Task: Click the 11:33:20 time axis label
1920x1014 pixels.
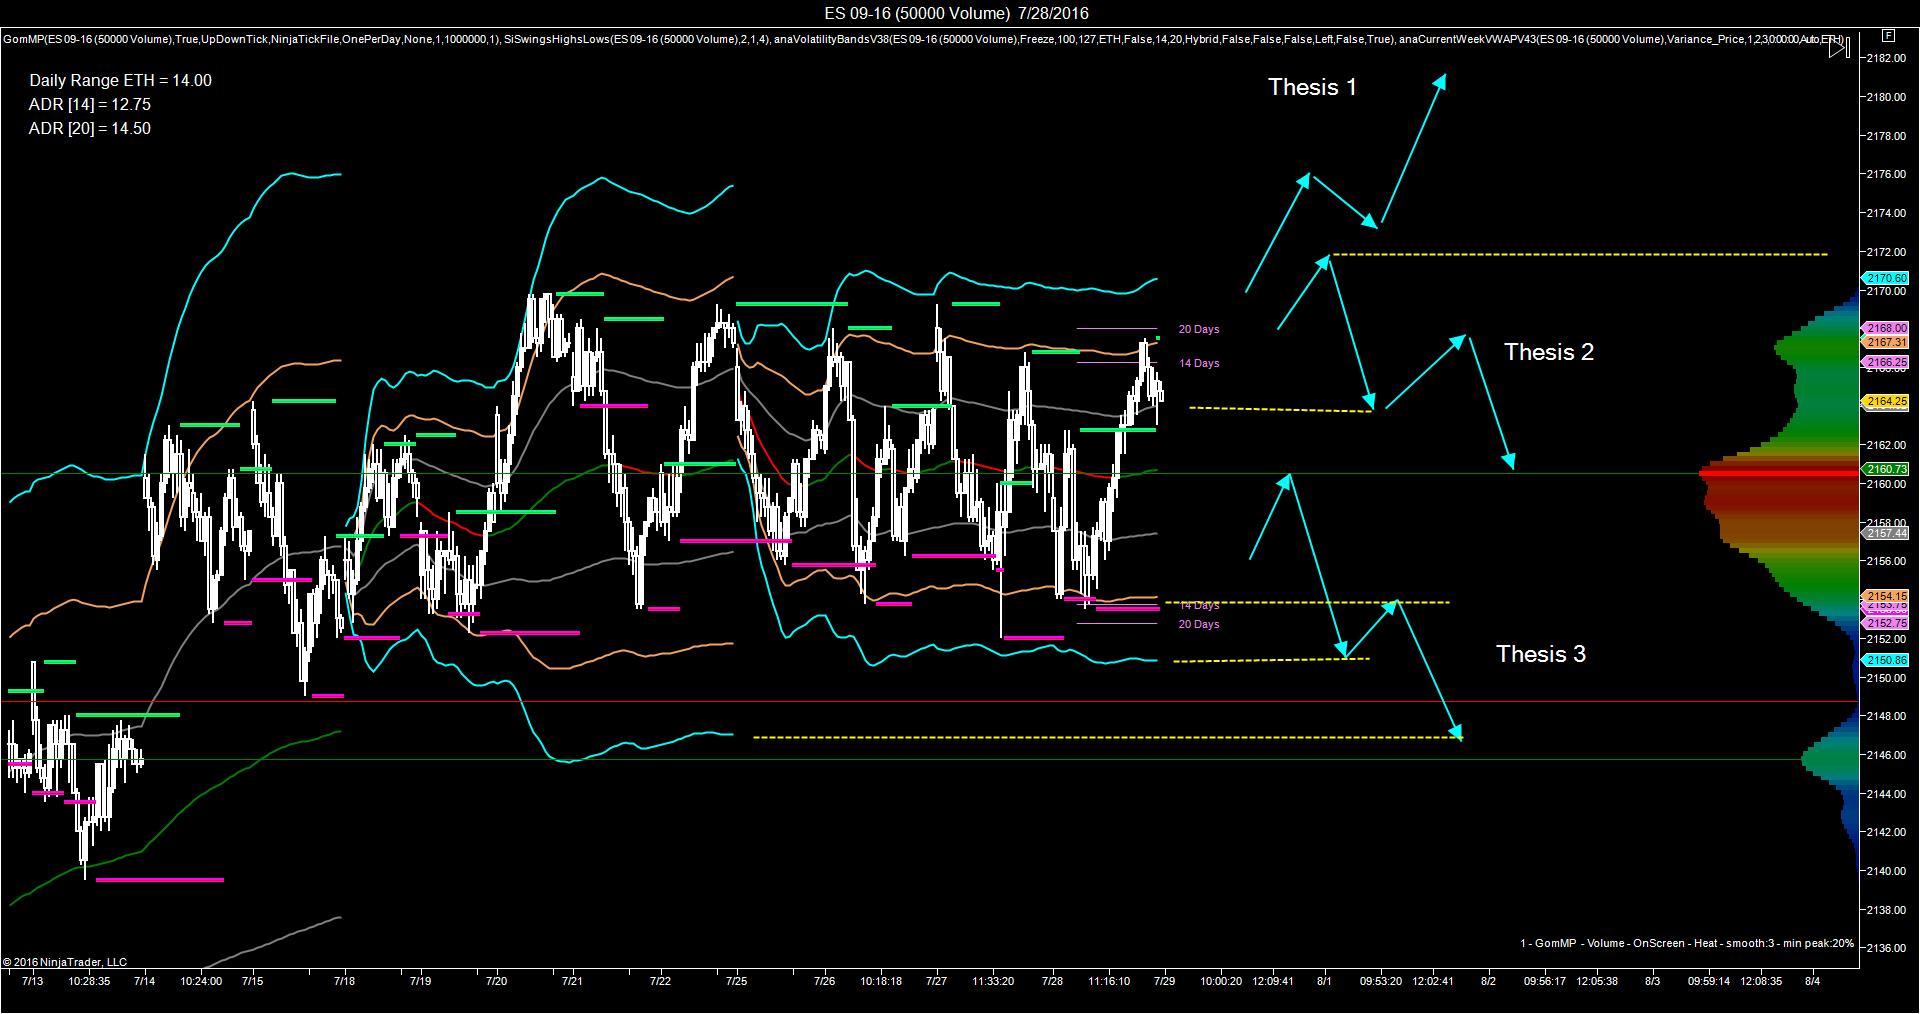Action: click(x=993, y=981)
